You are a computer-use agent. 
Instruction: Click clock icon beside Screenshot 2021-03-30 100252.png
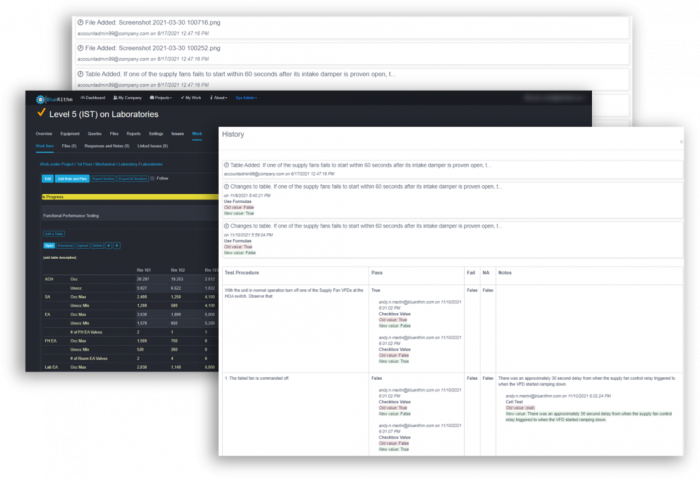[x=80, y=48]
